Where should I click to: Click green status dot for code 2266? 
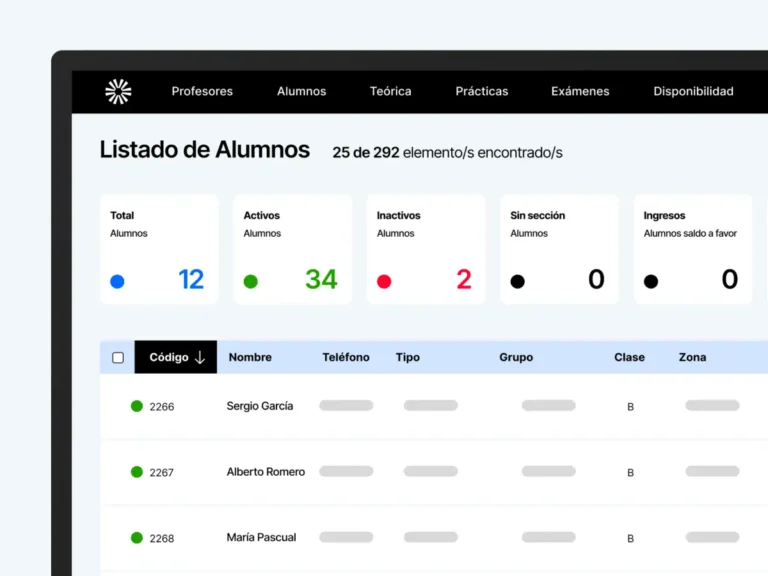pyautogui.click(x=137, y=406)
